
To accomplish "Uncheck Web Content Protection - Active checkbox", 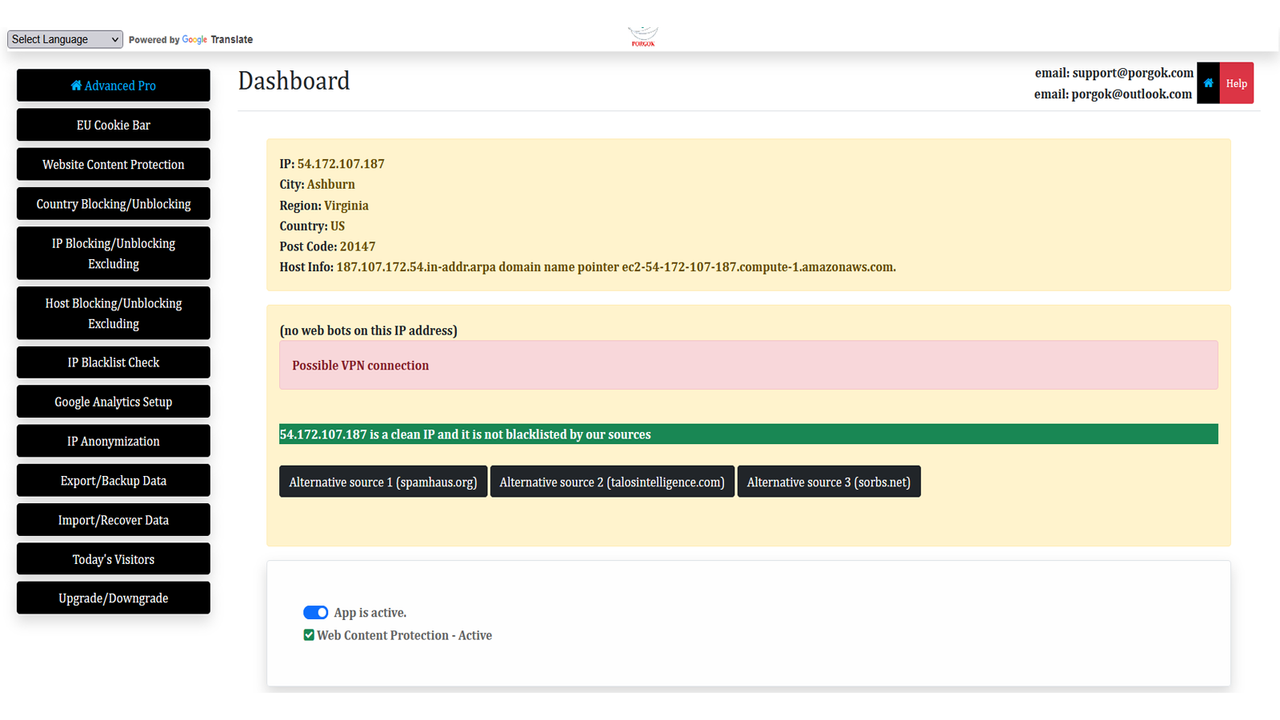I will point(309,635).
